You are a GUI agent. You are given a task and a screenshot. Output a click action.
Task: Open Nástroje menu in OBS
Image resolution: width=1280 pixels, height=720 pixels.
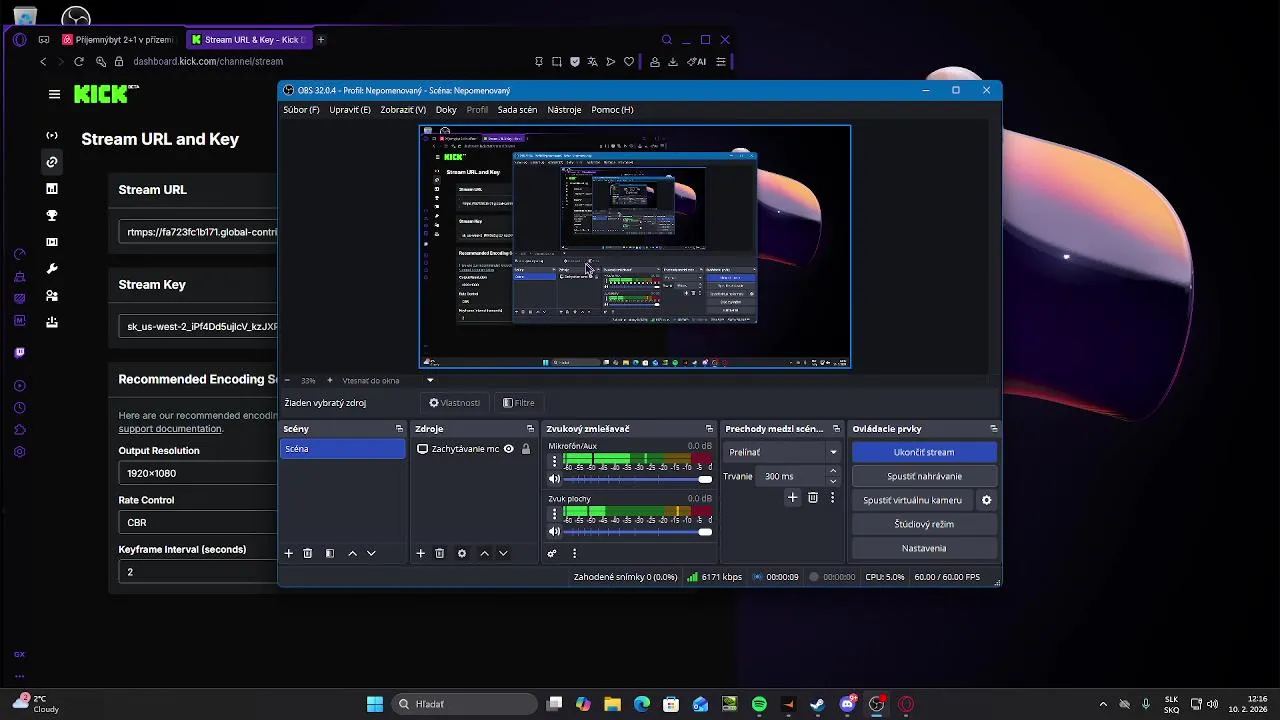click(564, 110)
